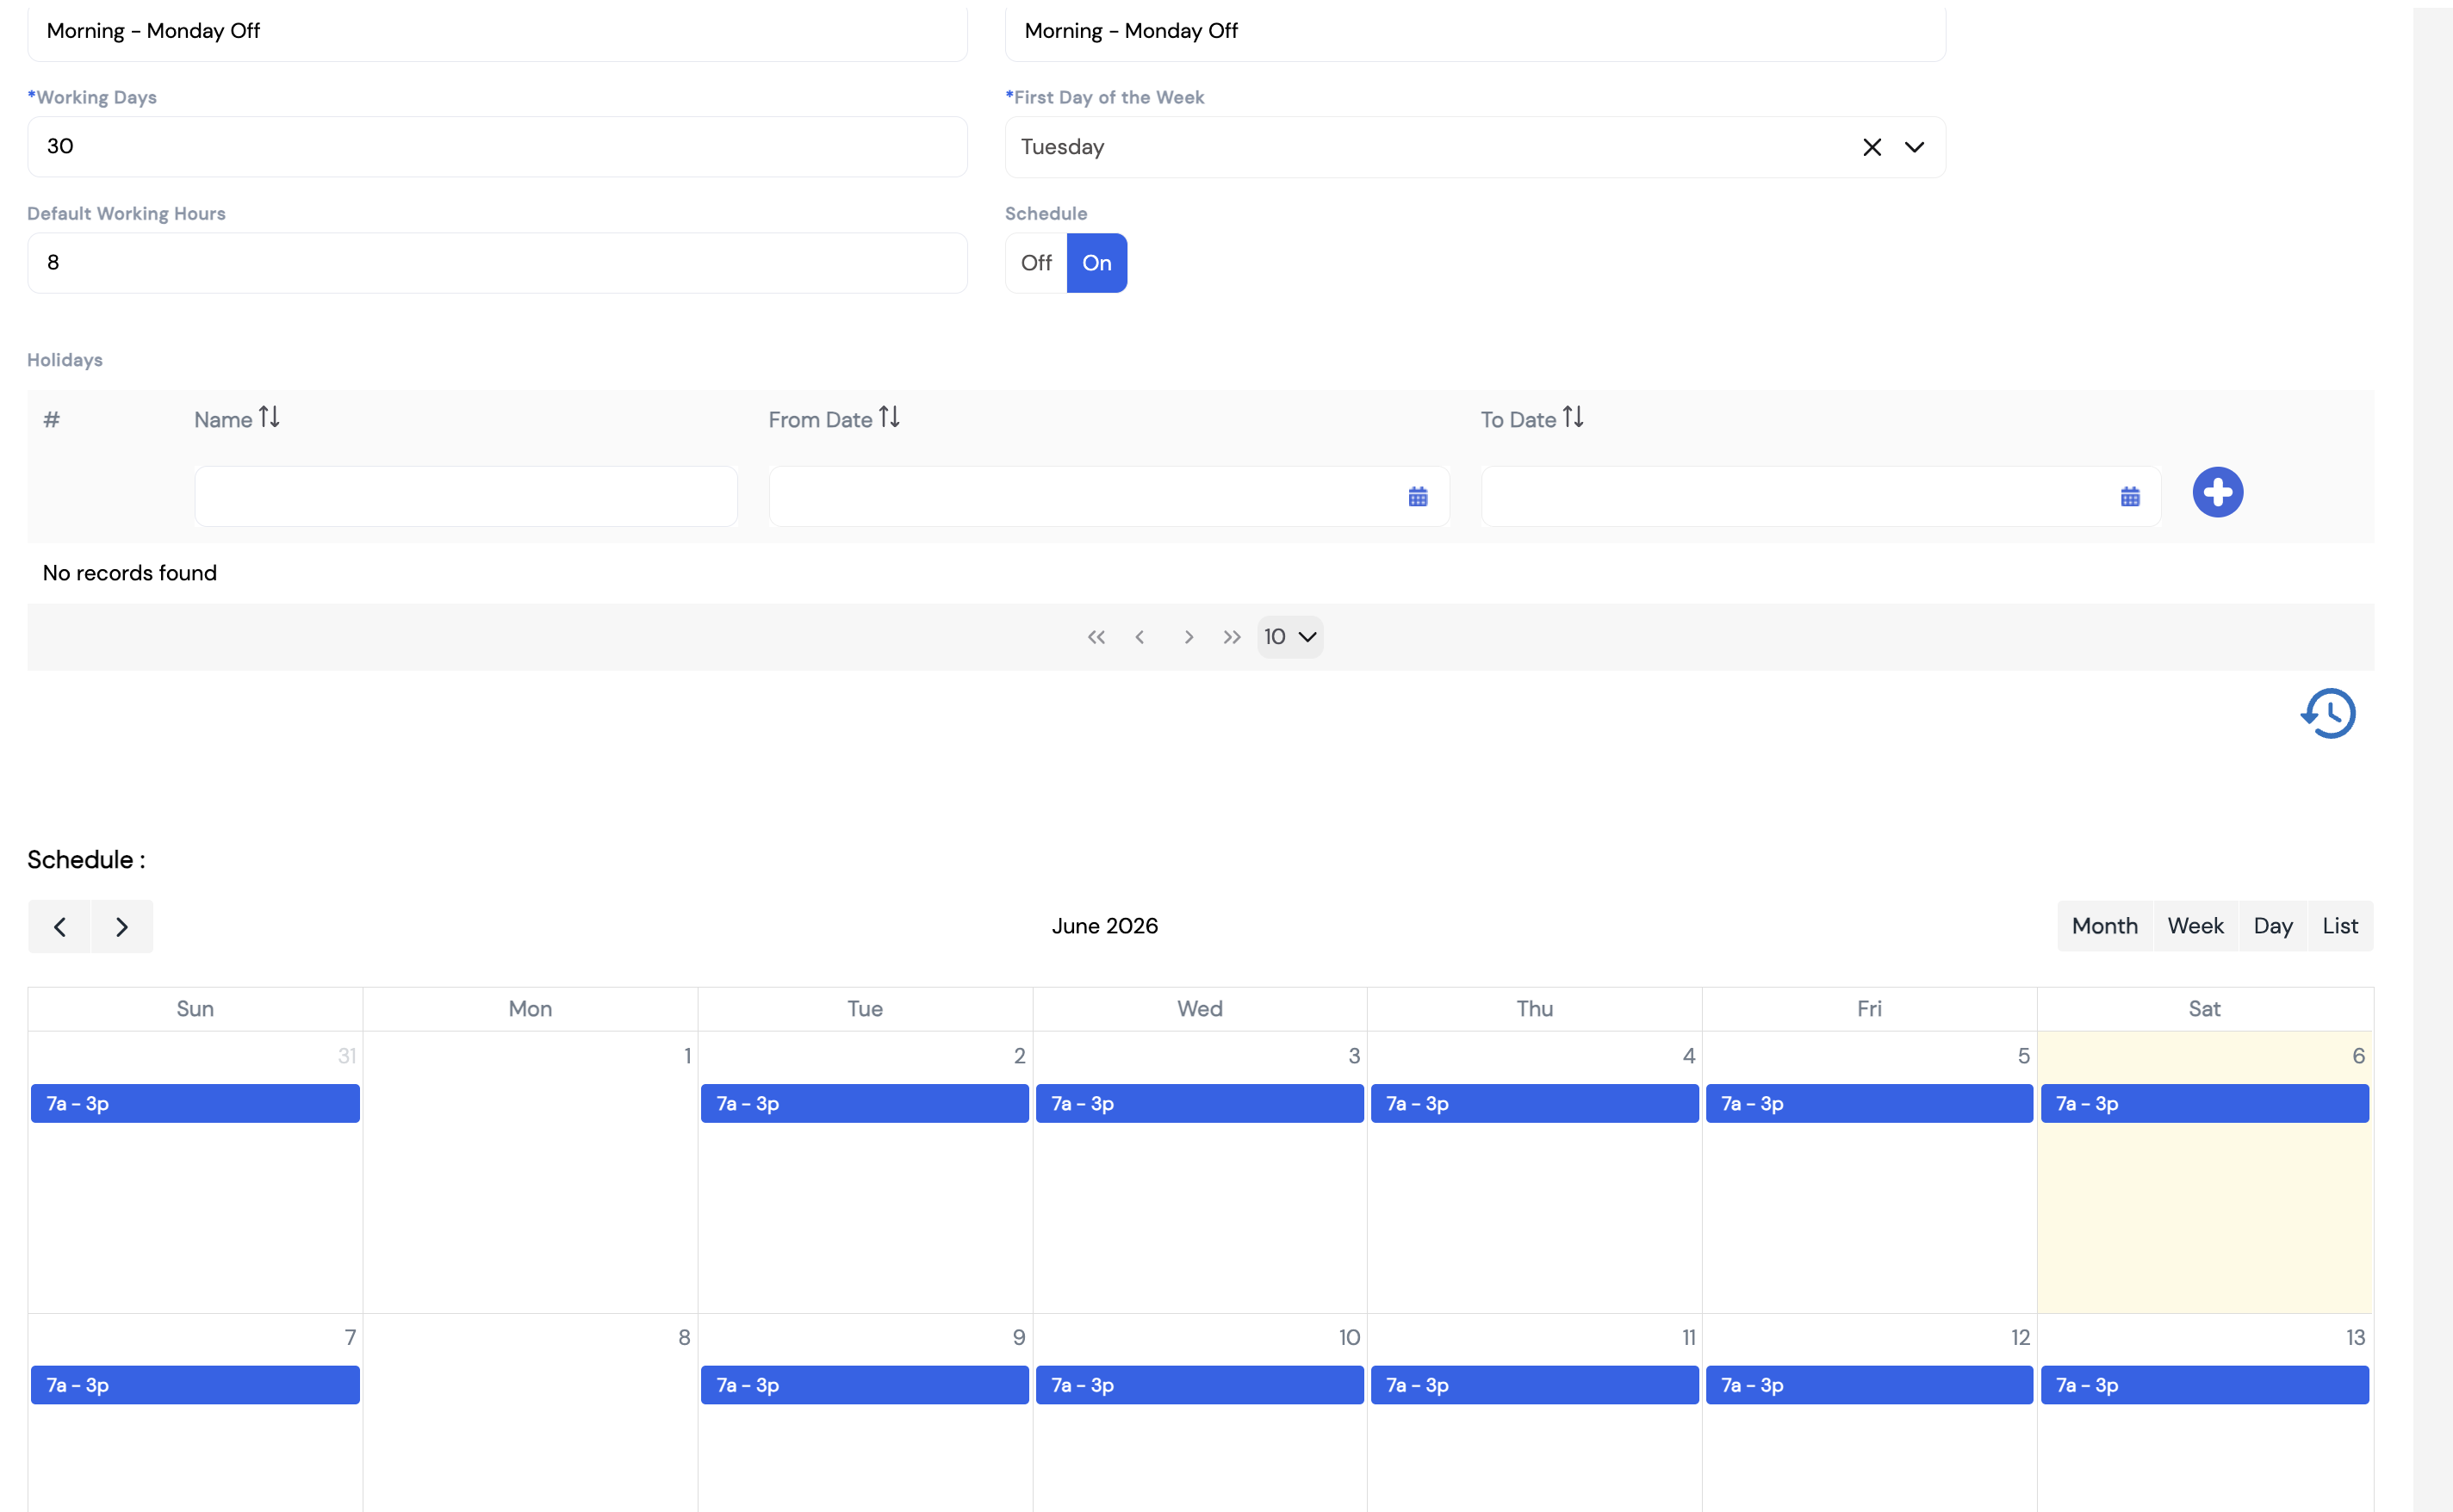Add holiday with the plus button

click(x=2217, y=492)
